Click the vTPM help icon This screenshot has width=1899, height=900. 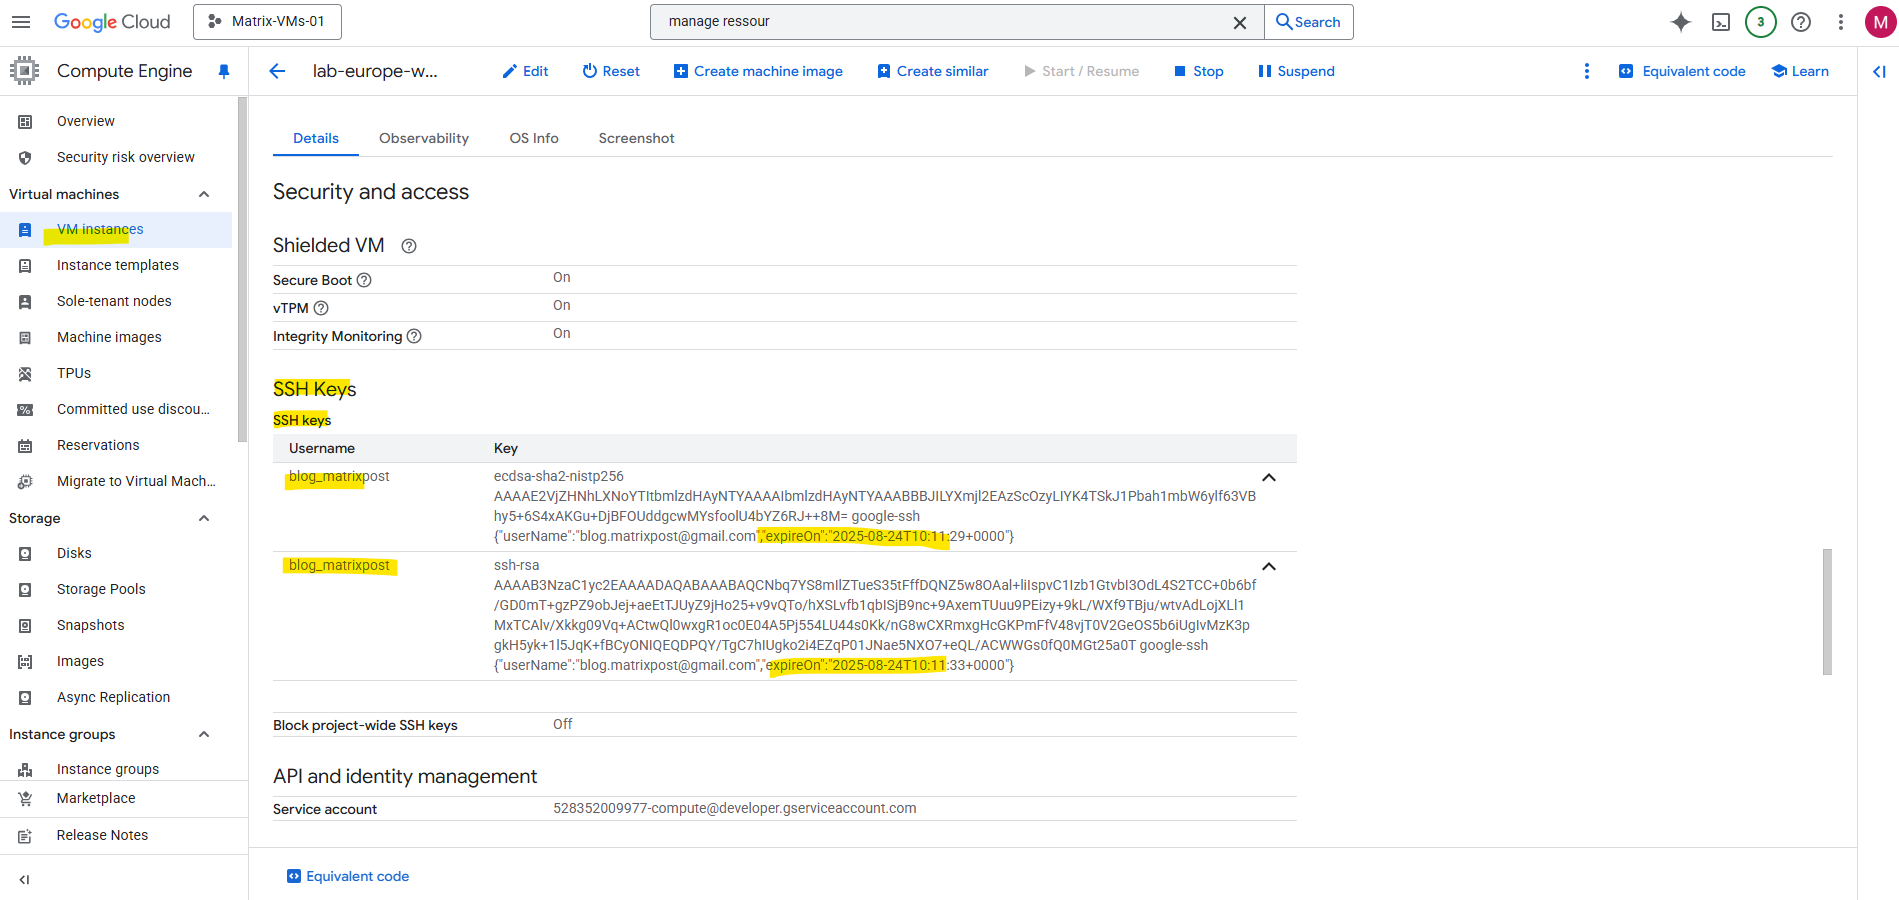coord(321,308)
